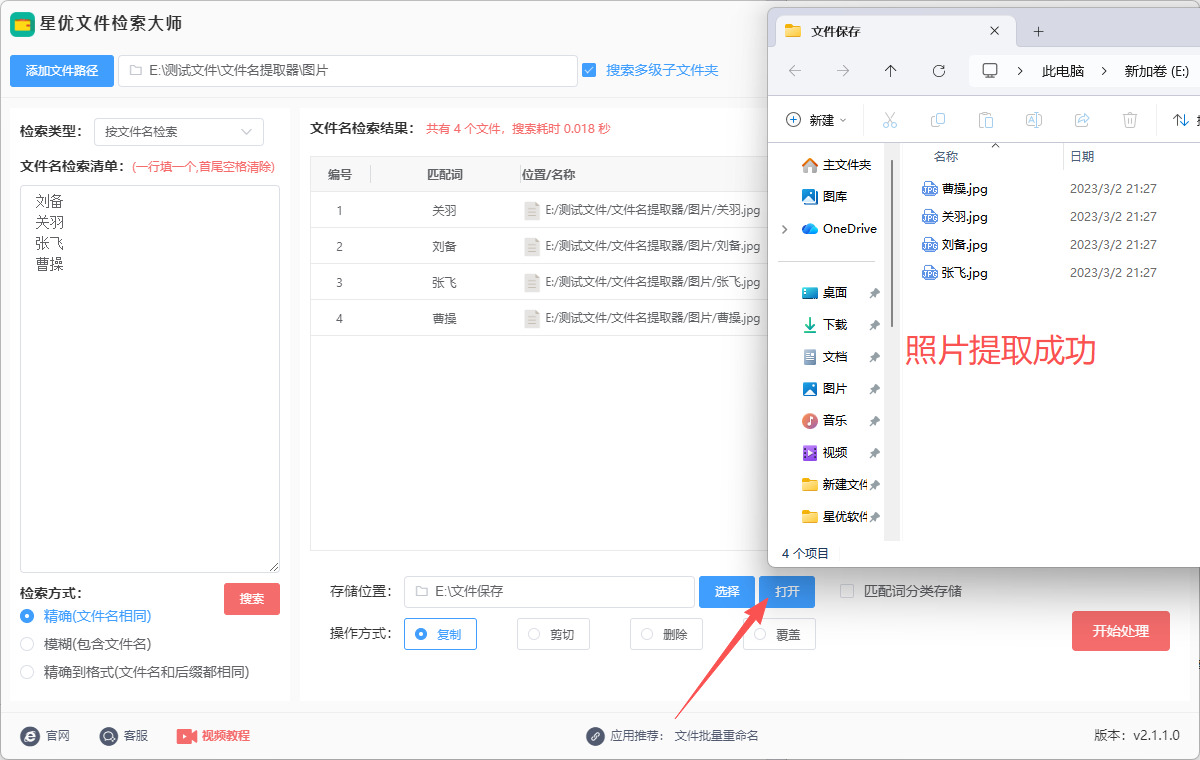Select 刘备.jpg in Explorer file list
The width and height of the screenshot is (1200, 760).
(965, 245)
